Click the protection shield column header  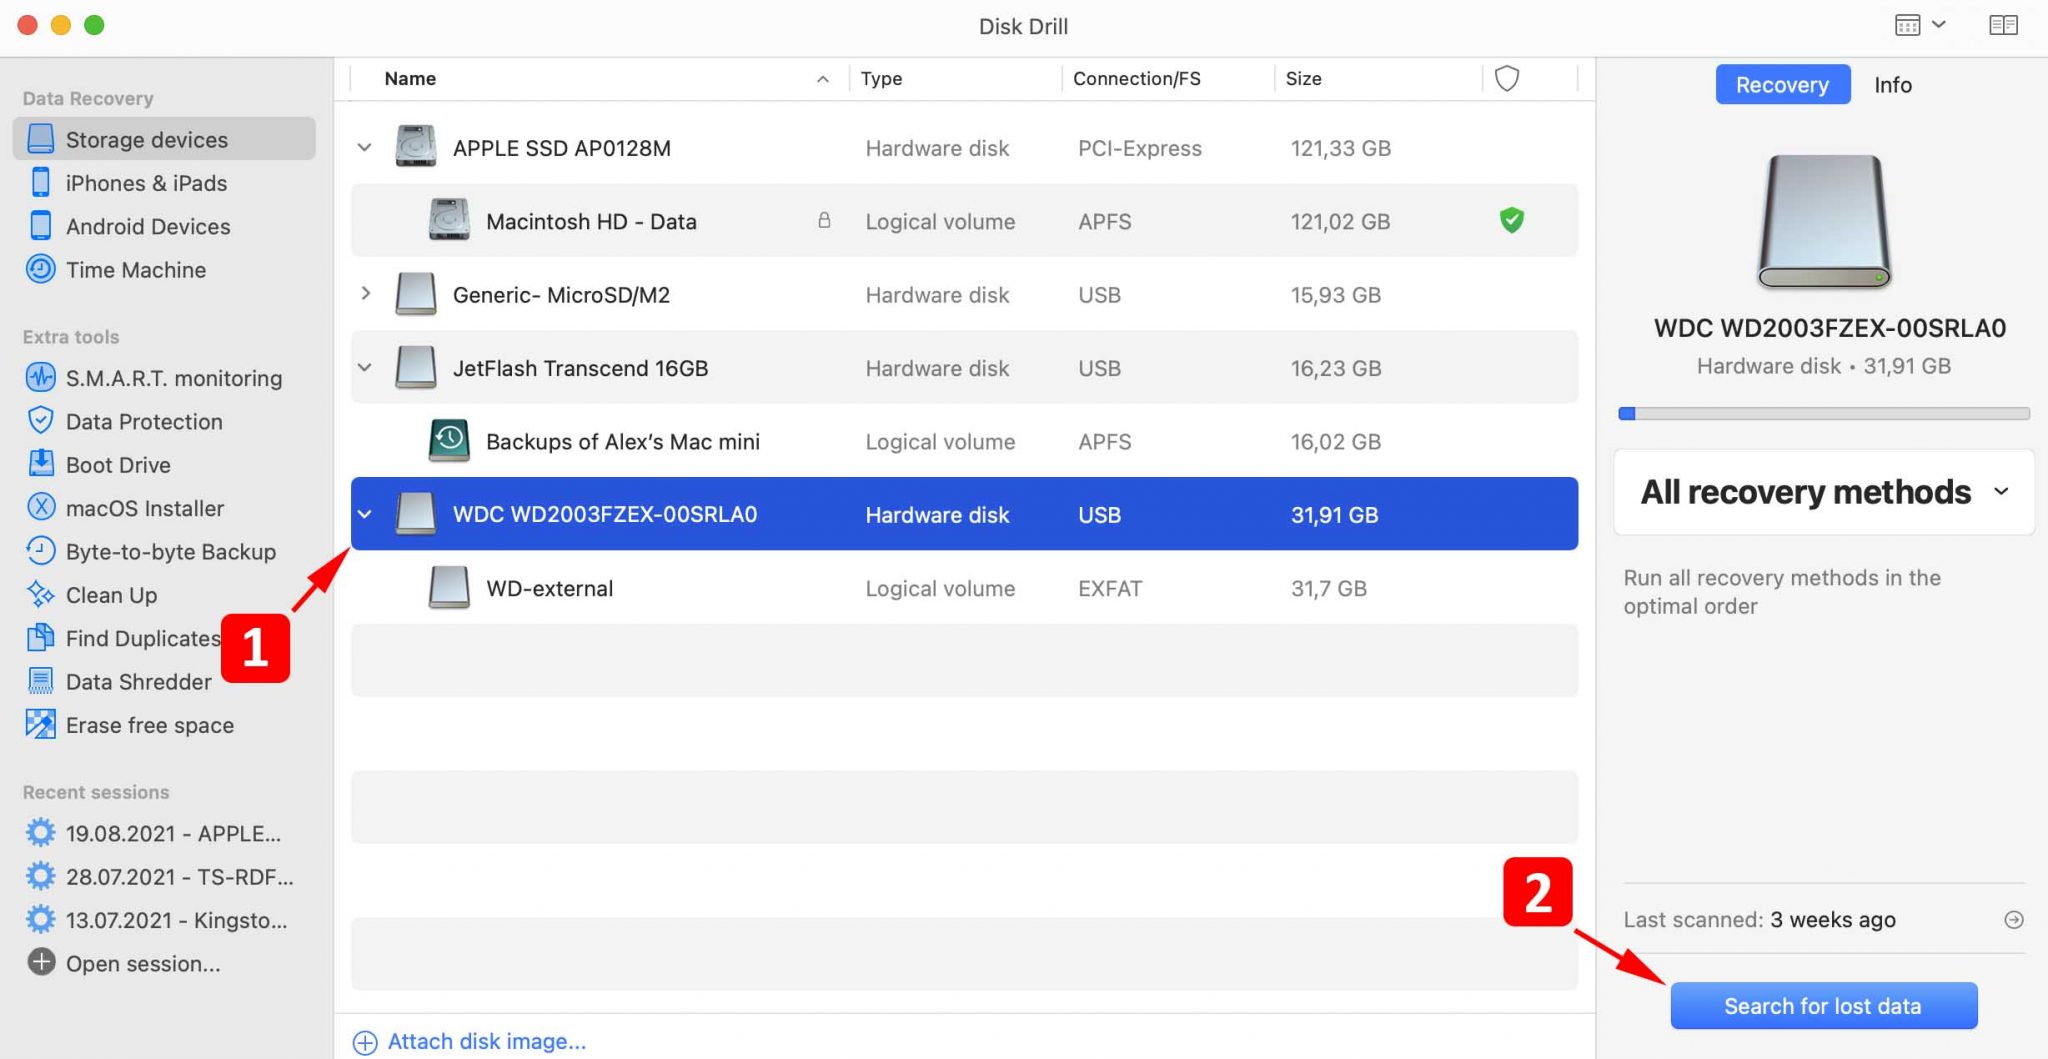pos(1506,78)
